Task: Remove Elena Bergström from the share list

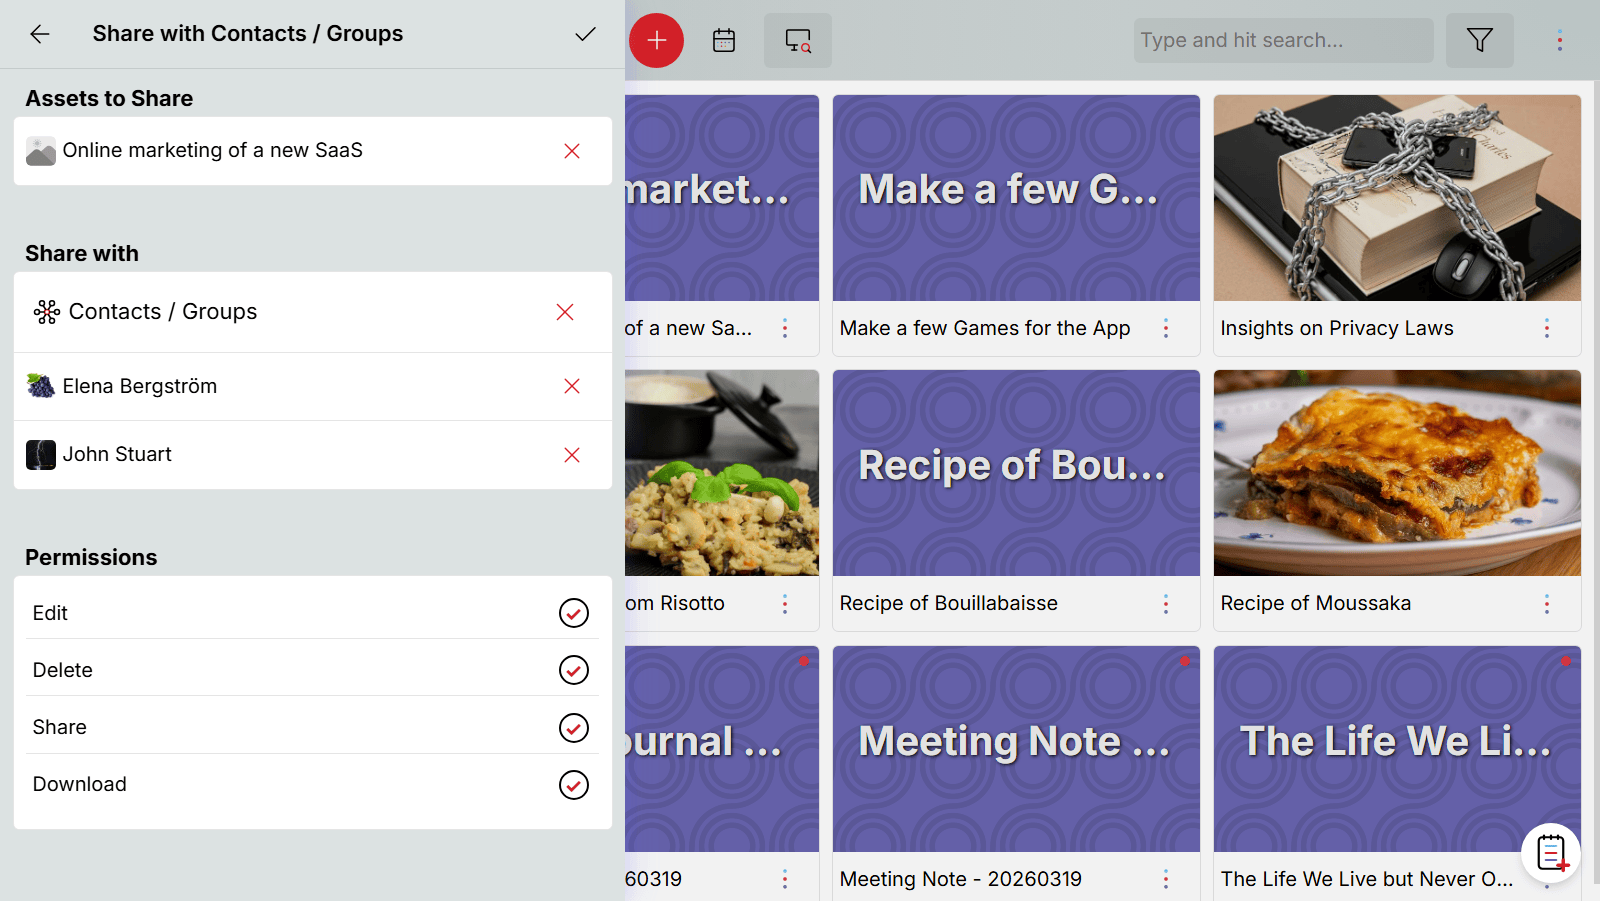Action: point(571,386)
